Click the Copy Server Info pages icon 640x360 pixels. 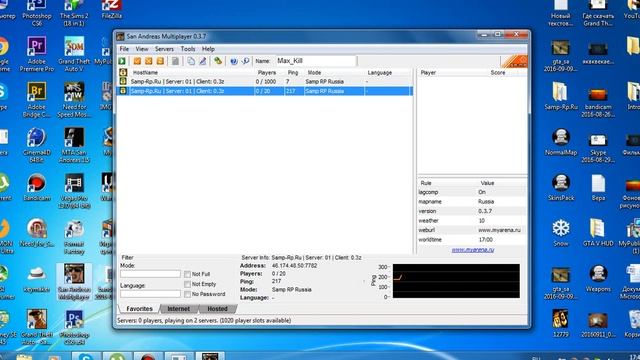click(191, 61)
